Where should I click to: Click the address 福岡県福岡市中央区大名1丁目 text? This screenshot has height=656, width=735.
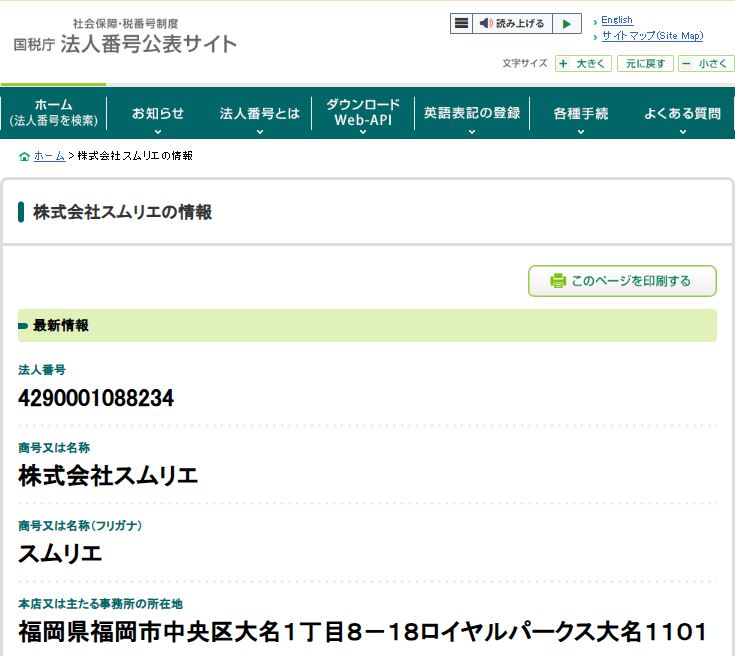[181, 631]
